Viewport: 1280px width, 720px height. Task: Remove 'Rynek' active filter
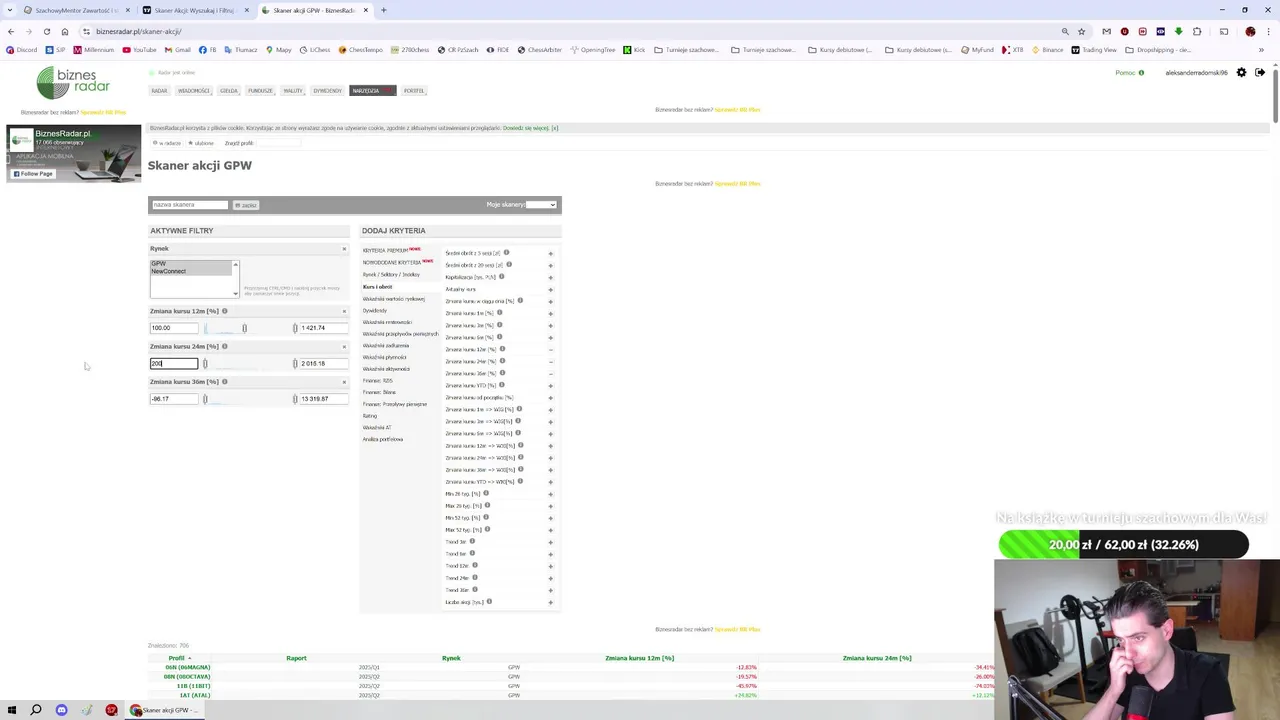(344, 249)
